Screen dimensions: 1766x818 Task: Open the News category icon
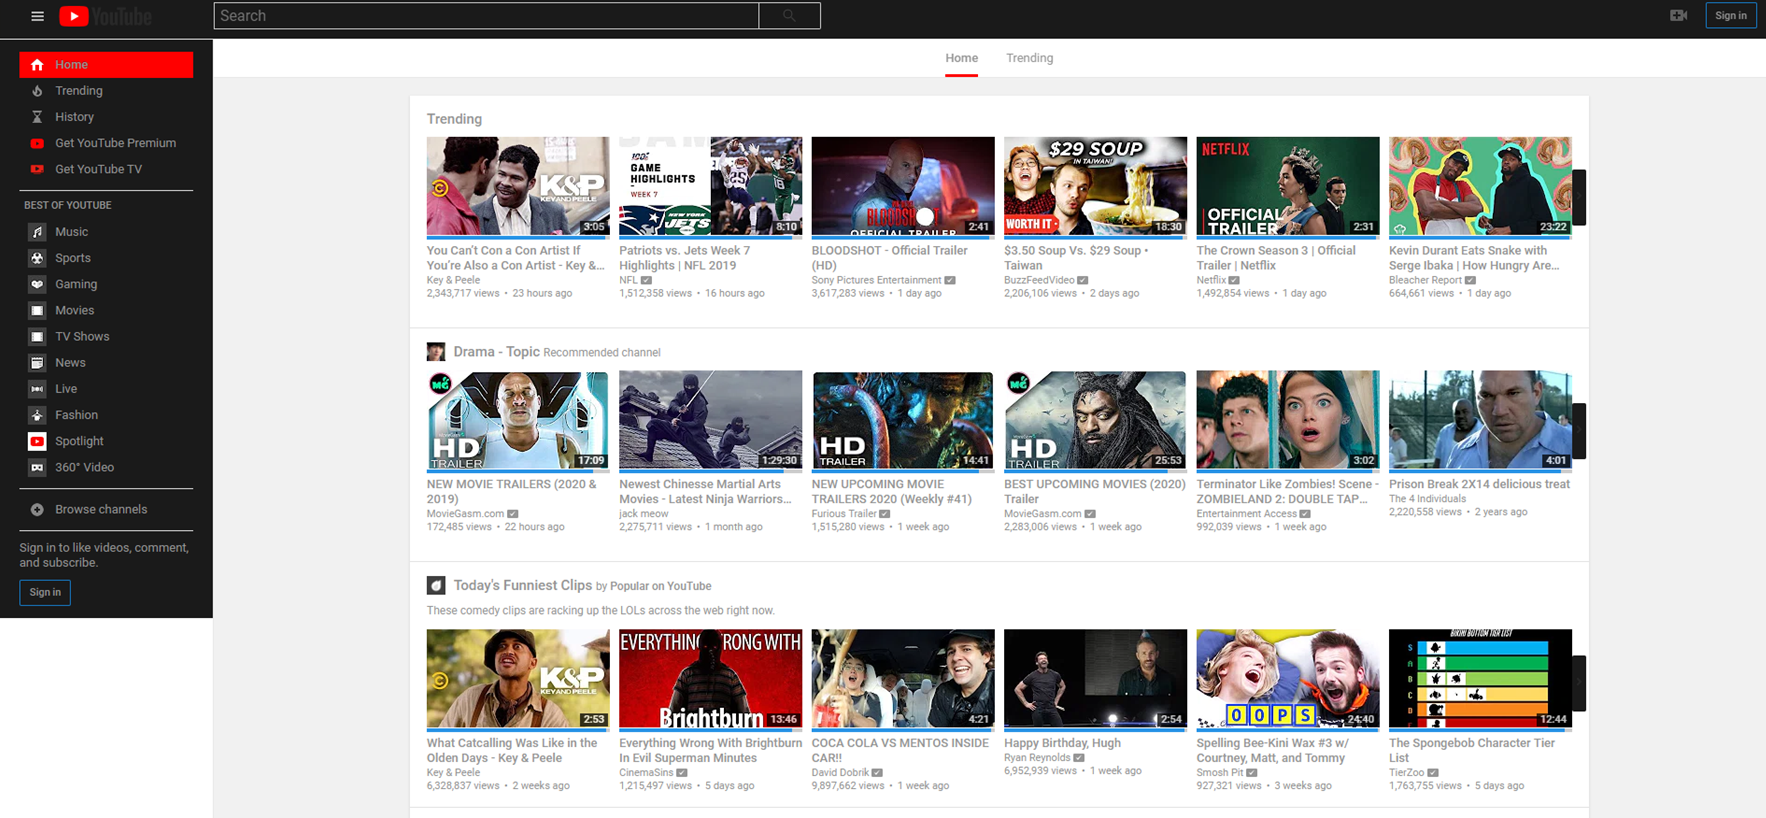[37, 363]
